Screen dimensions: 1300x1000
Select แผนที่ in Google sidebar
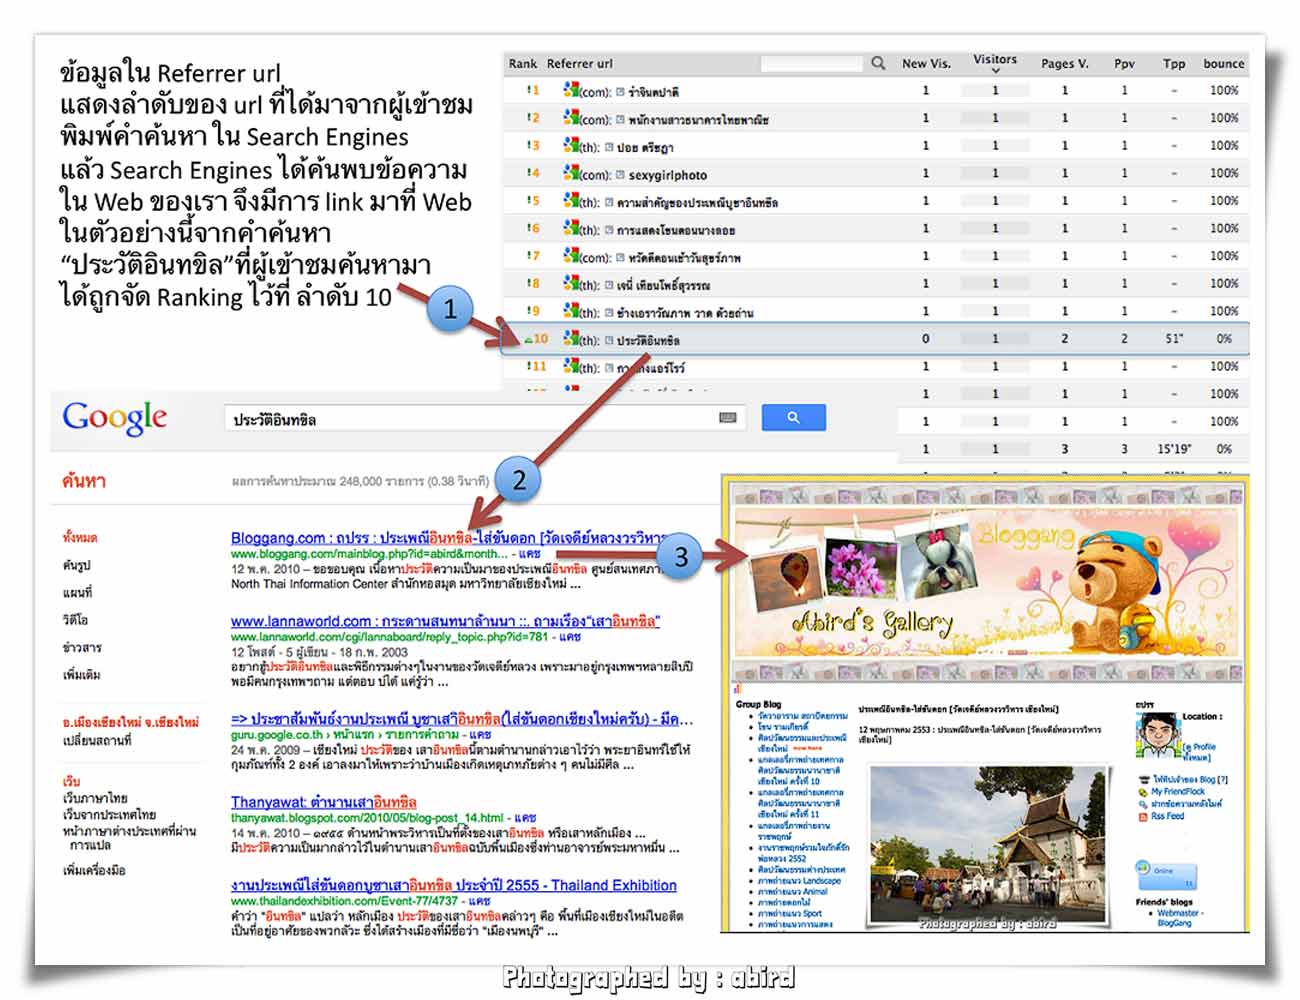(x=77, y=592)
